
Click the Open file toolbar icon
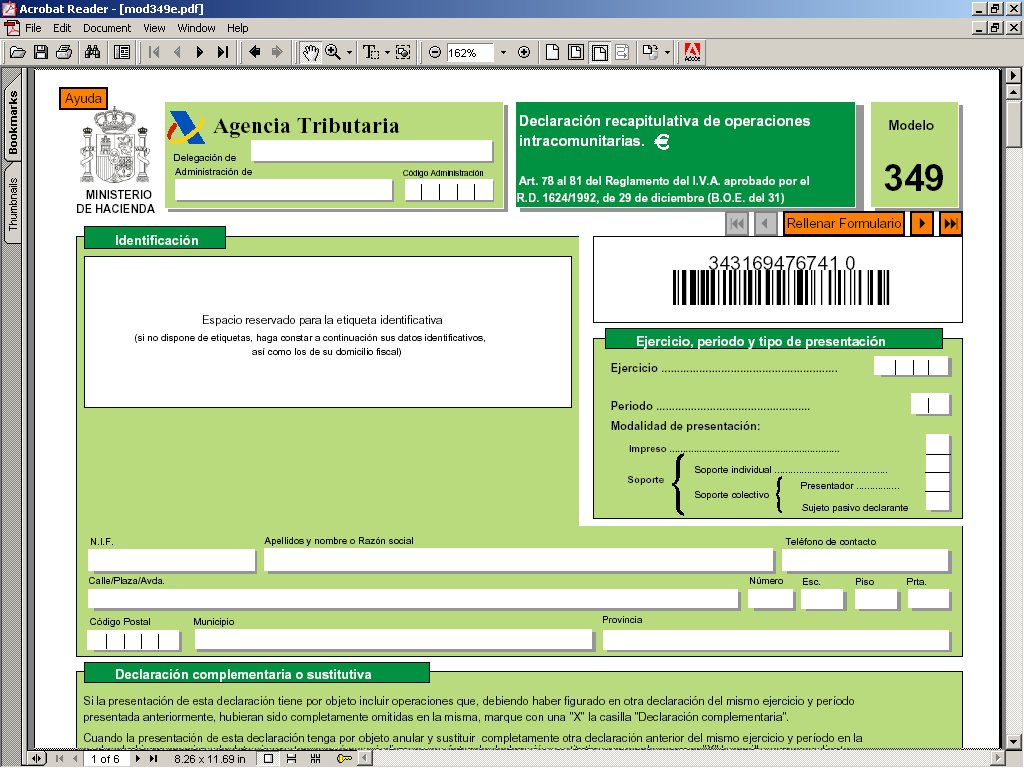click(17, 52)
